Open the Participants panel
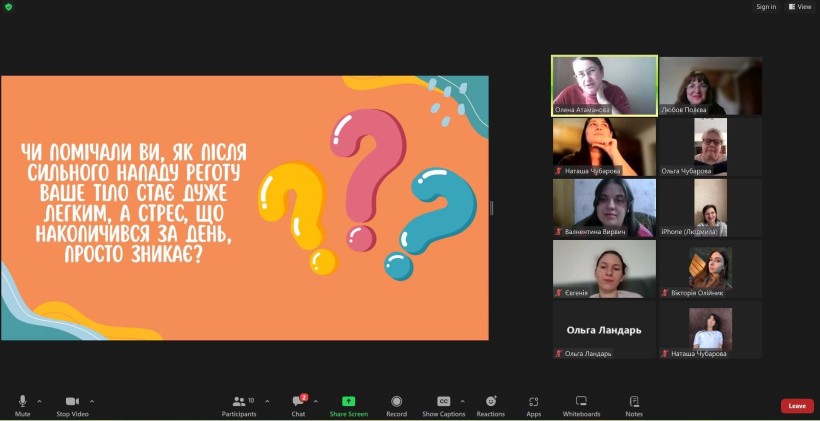Image resolution: width=820 pixels, height=421 pixels. coord(239,404)
